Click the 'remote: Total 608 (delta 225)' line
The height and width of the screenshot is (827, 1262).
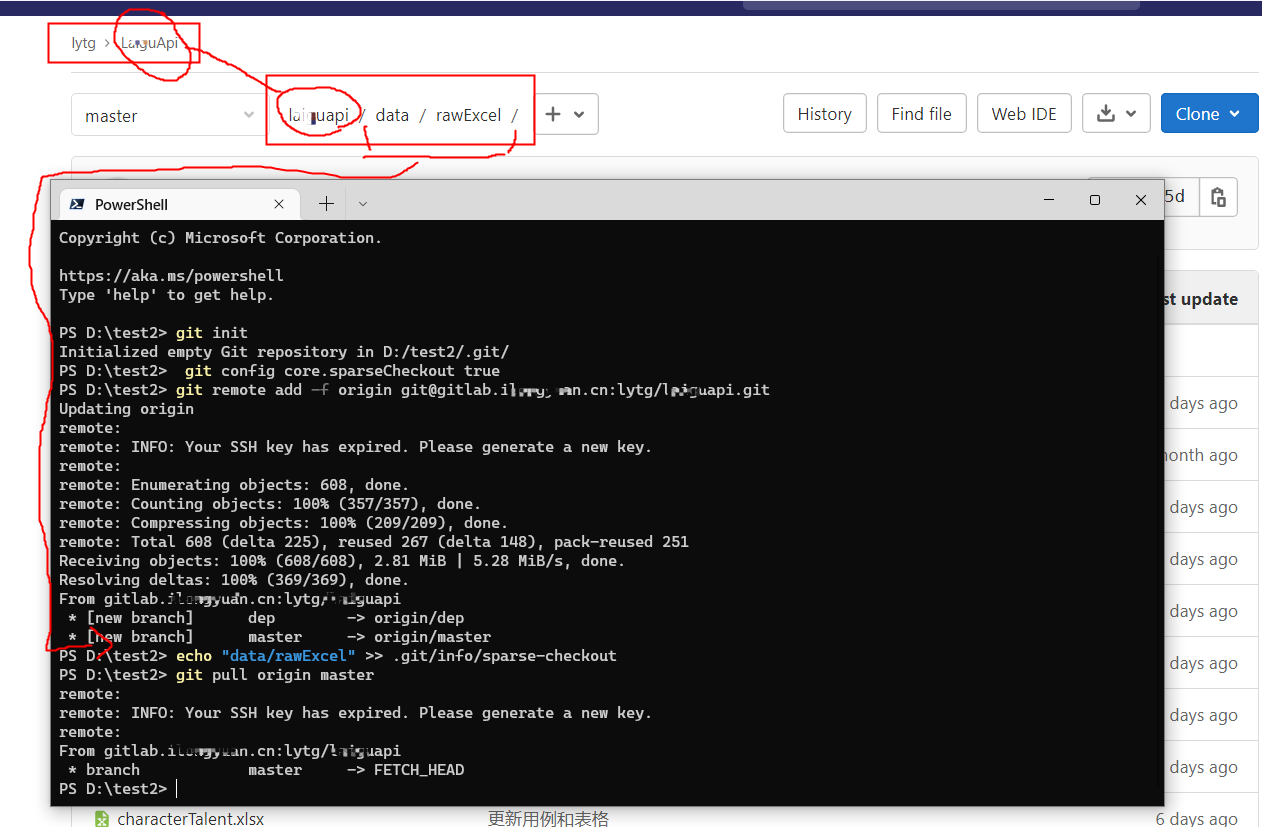[374, 542]
